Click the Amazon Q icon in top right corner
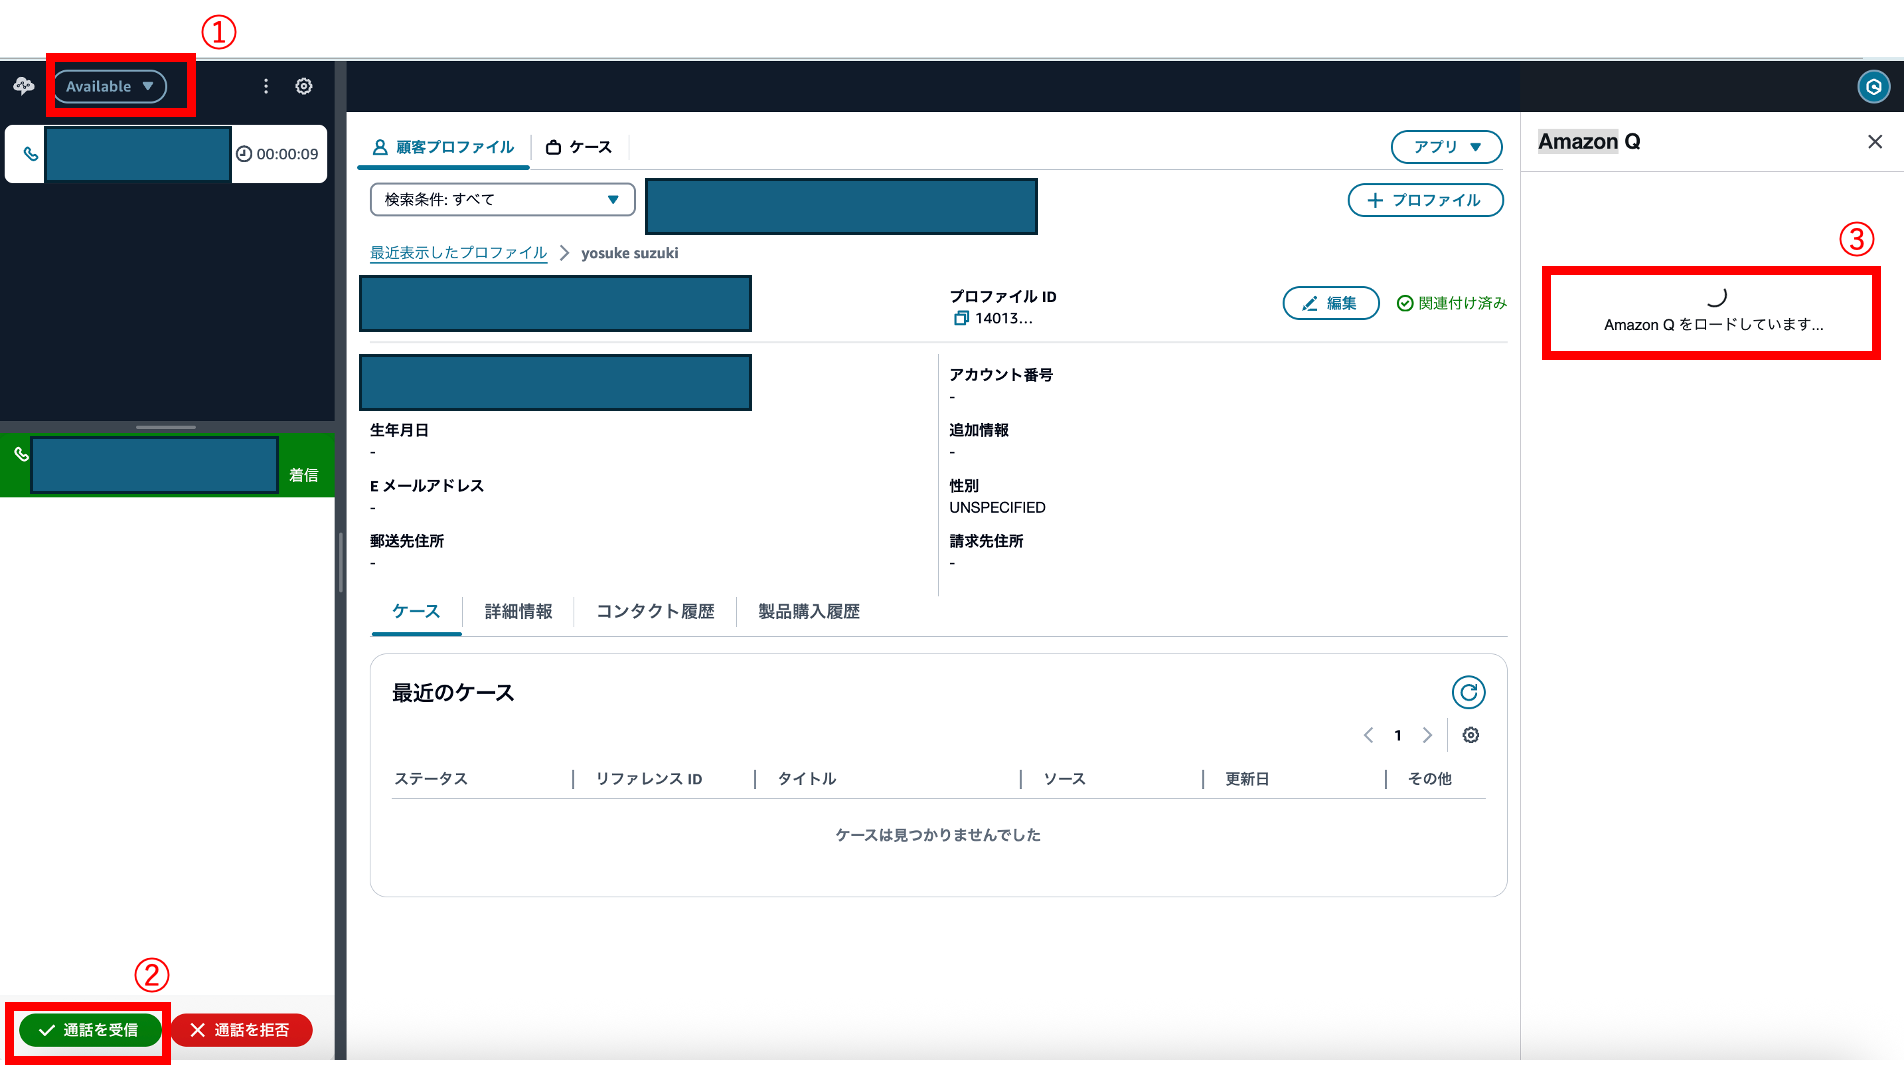Screen dimensions: 1904x1066 [x=1873, y=88]
